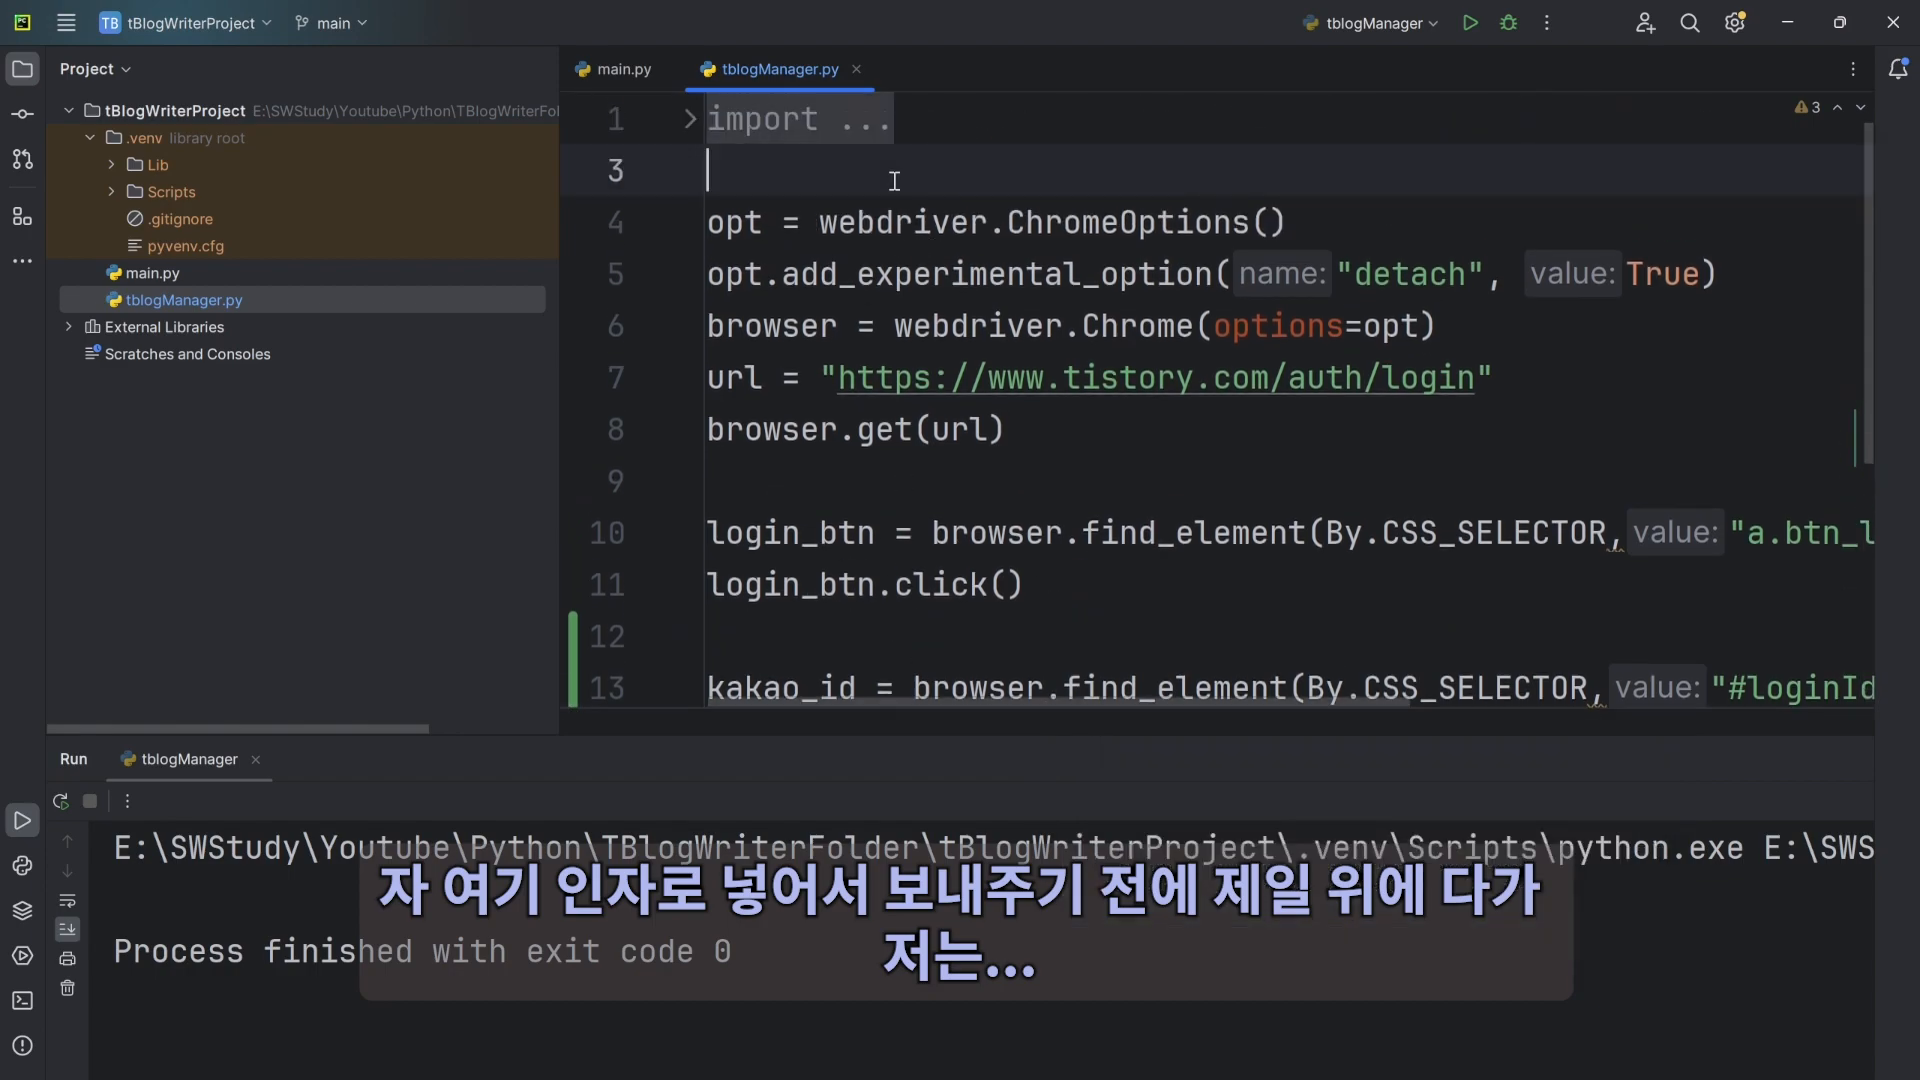Click the Run panel title

tap(73, 760)
